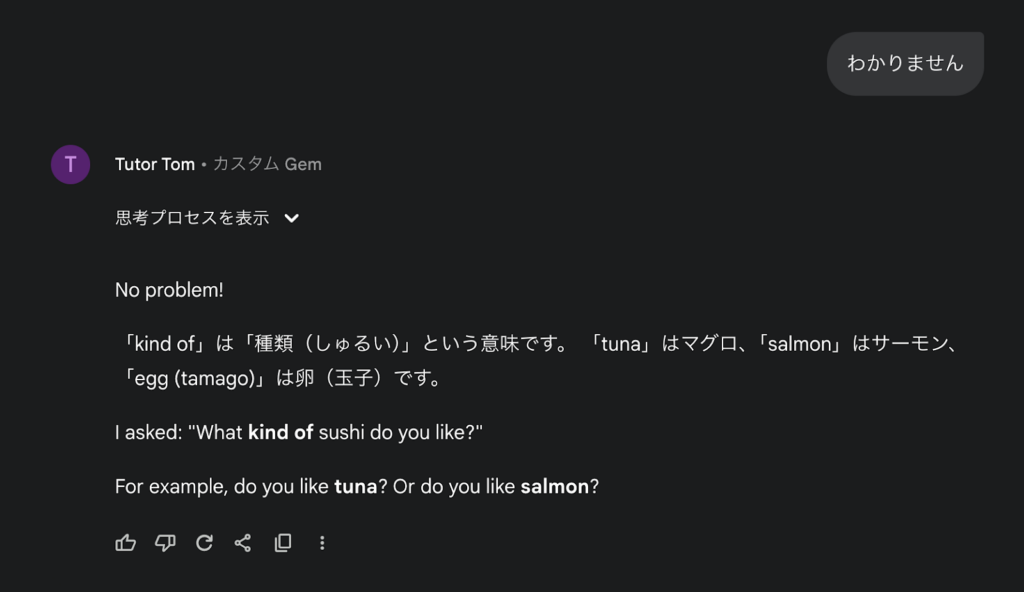This screenshot has height=592, width=1024.
Task: Click the カスタム Gem label
Action: [267, 164]
